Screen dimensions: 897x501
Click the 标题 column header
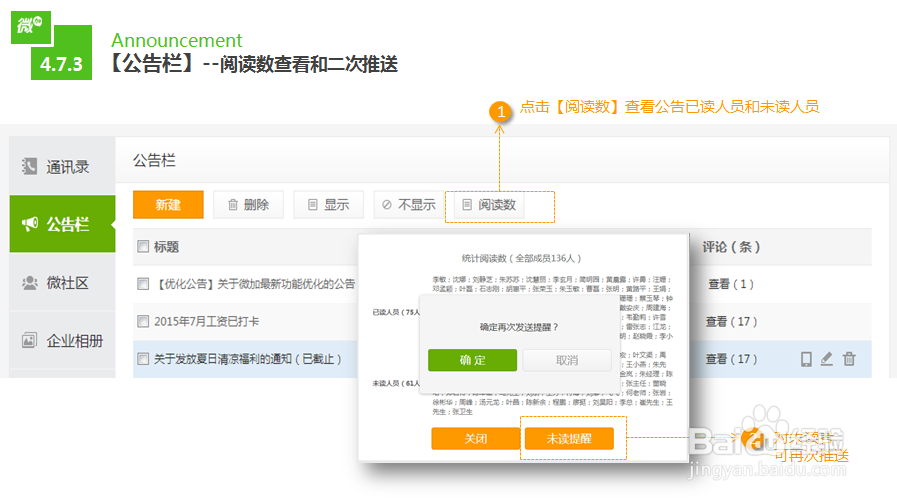[x=166, y=246]
